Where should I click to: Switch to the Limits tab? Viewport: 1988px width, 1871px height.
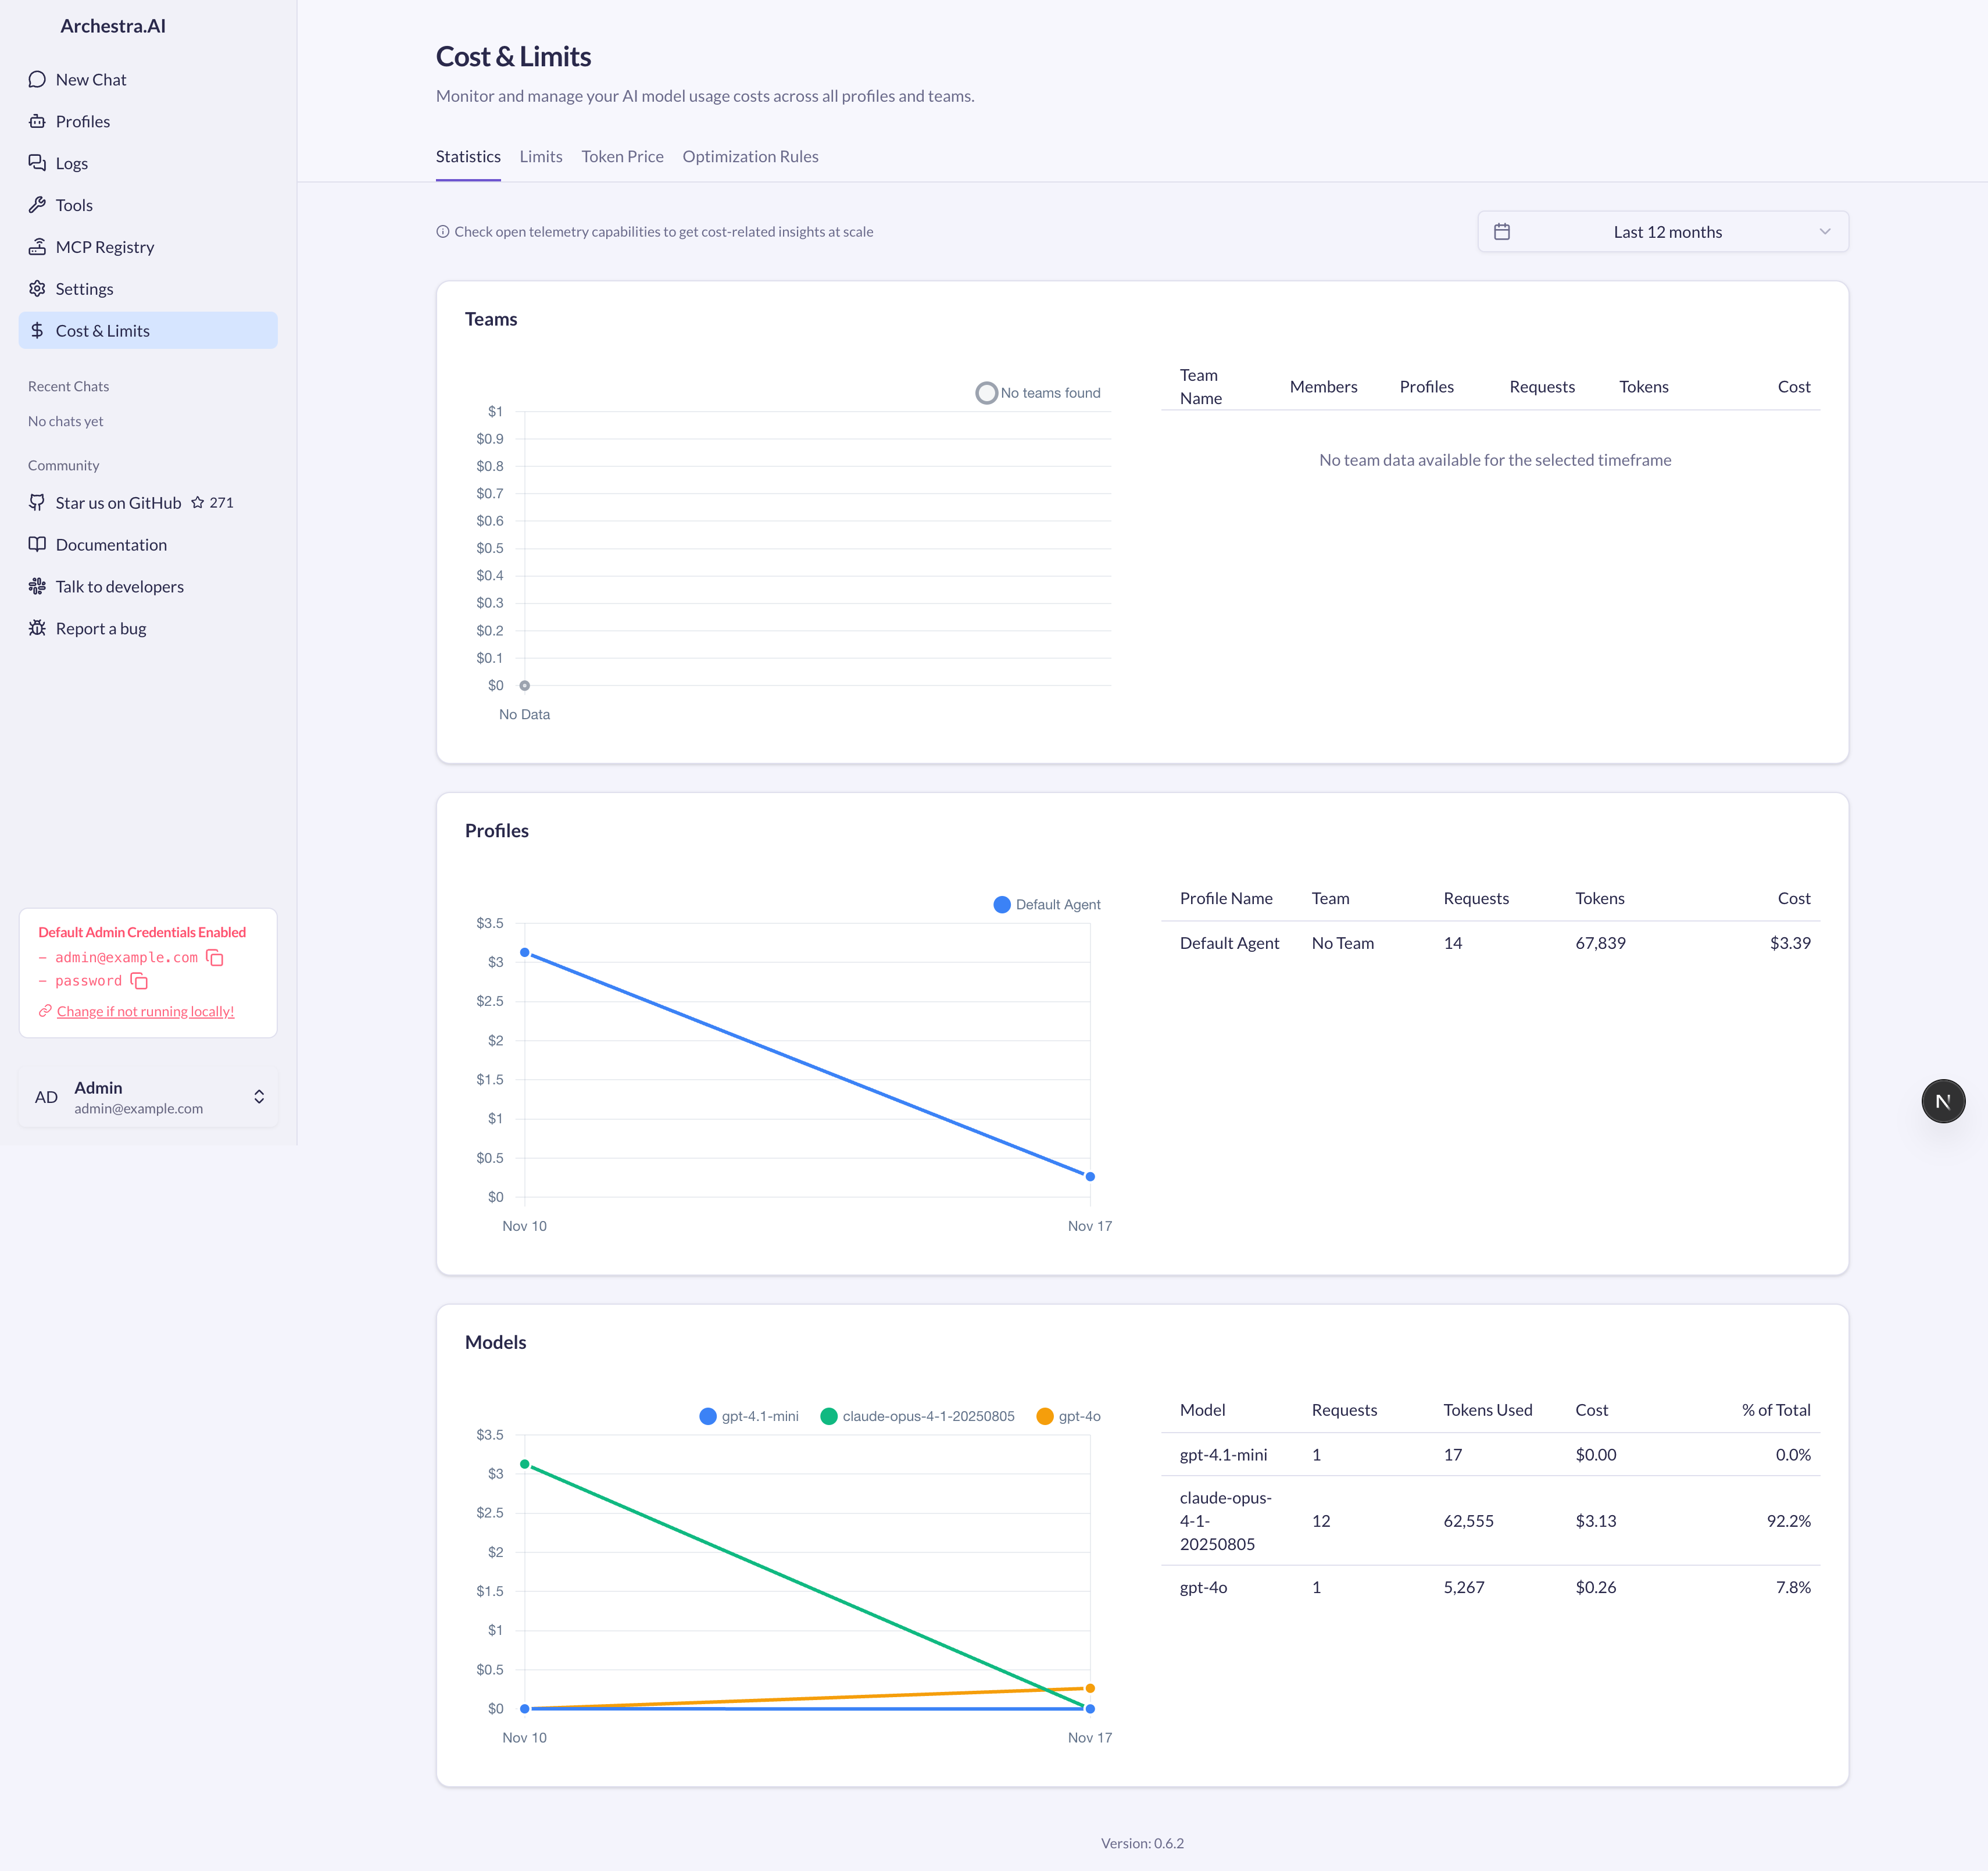pyautogui.click(x=541, y=156)
